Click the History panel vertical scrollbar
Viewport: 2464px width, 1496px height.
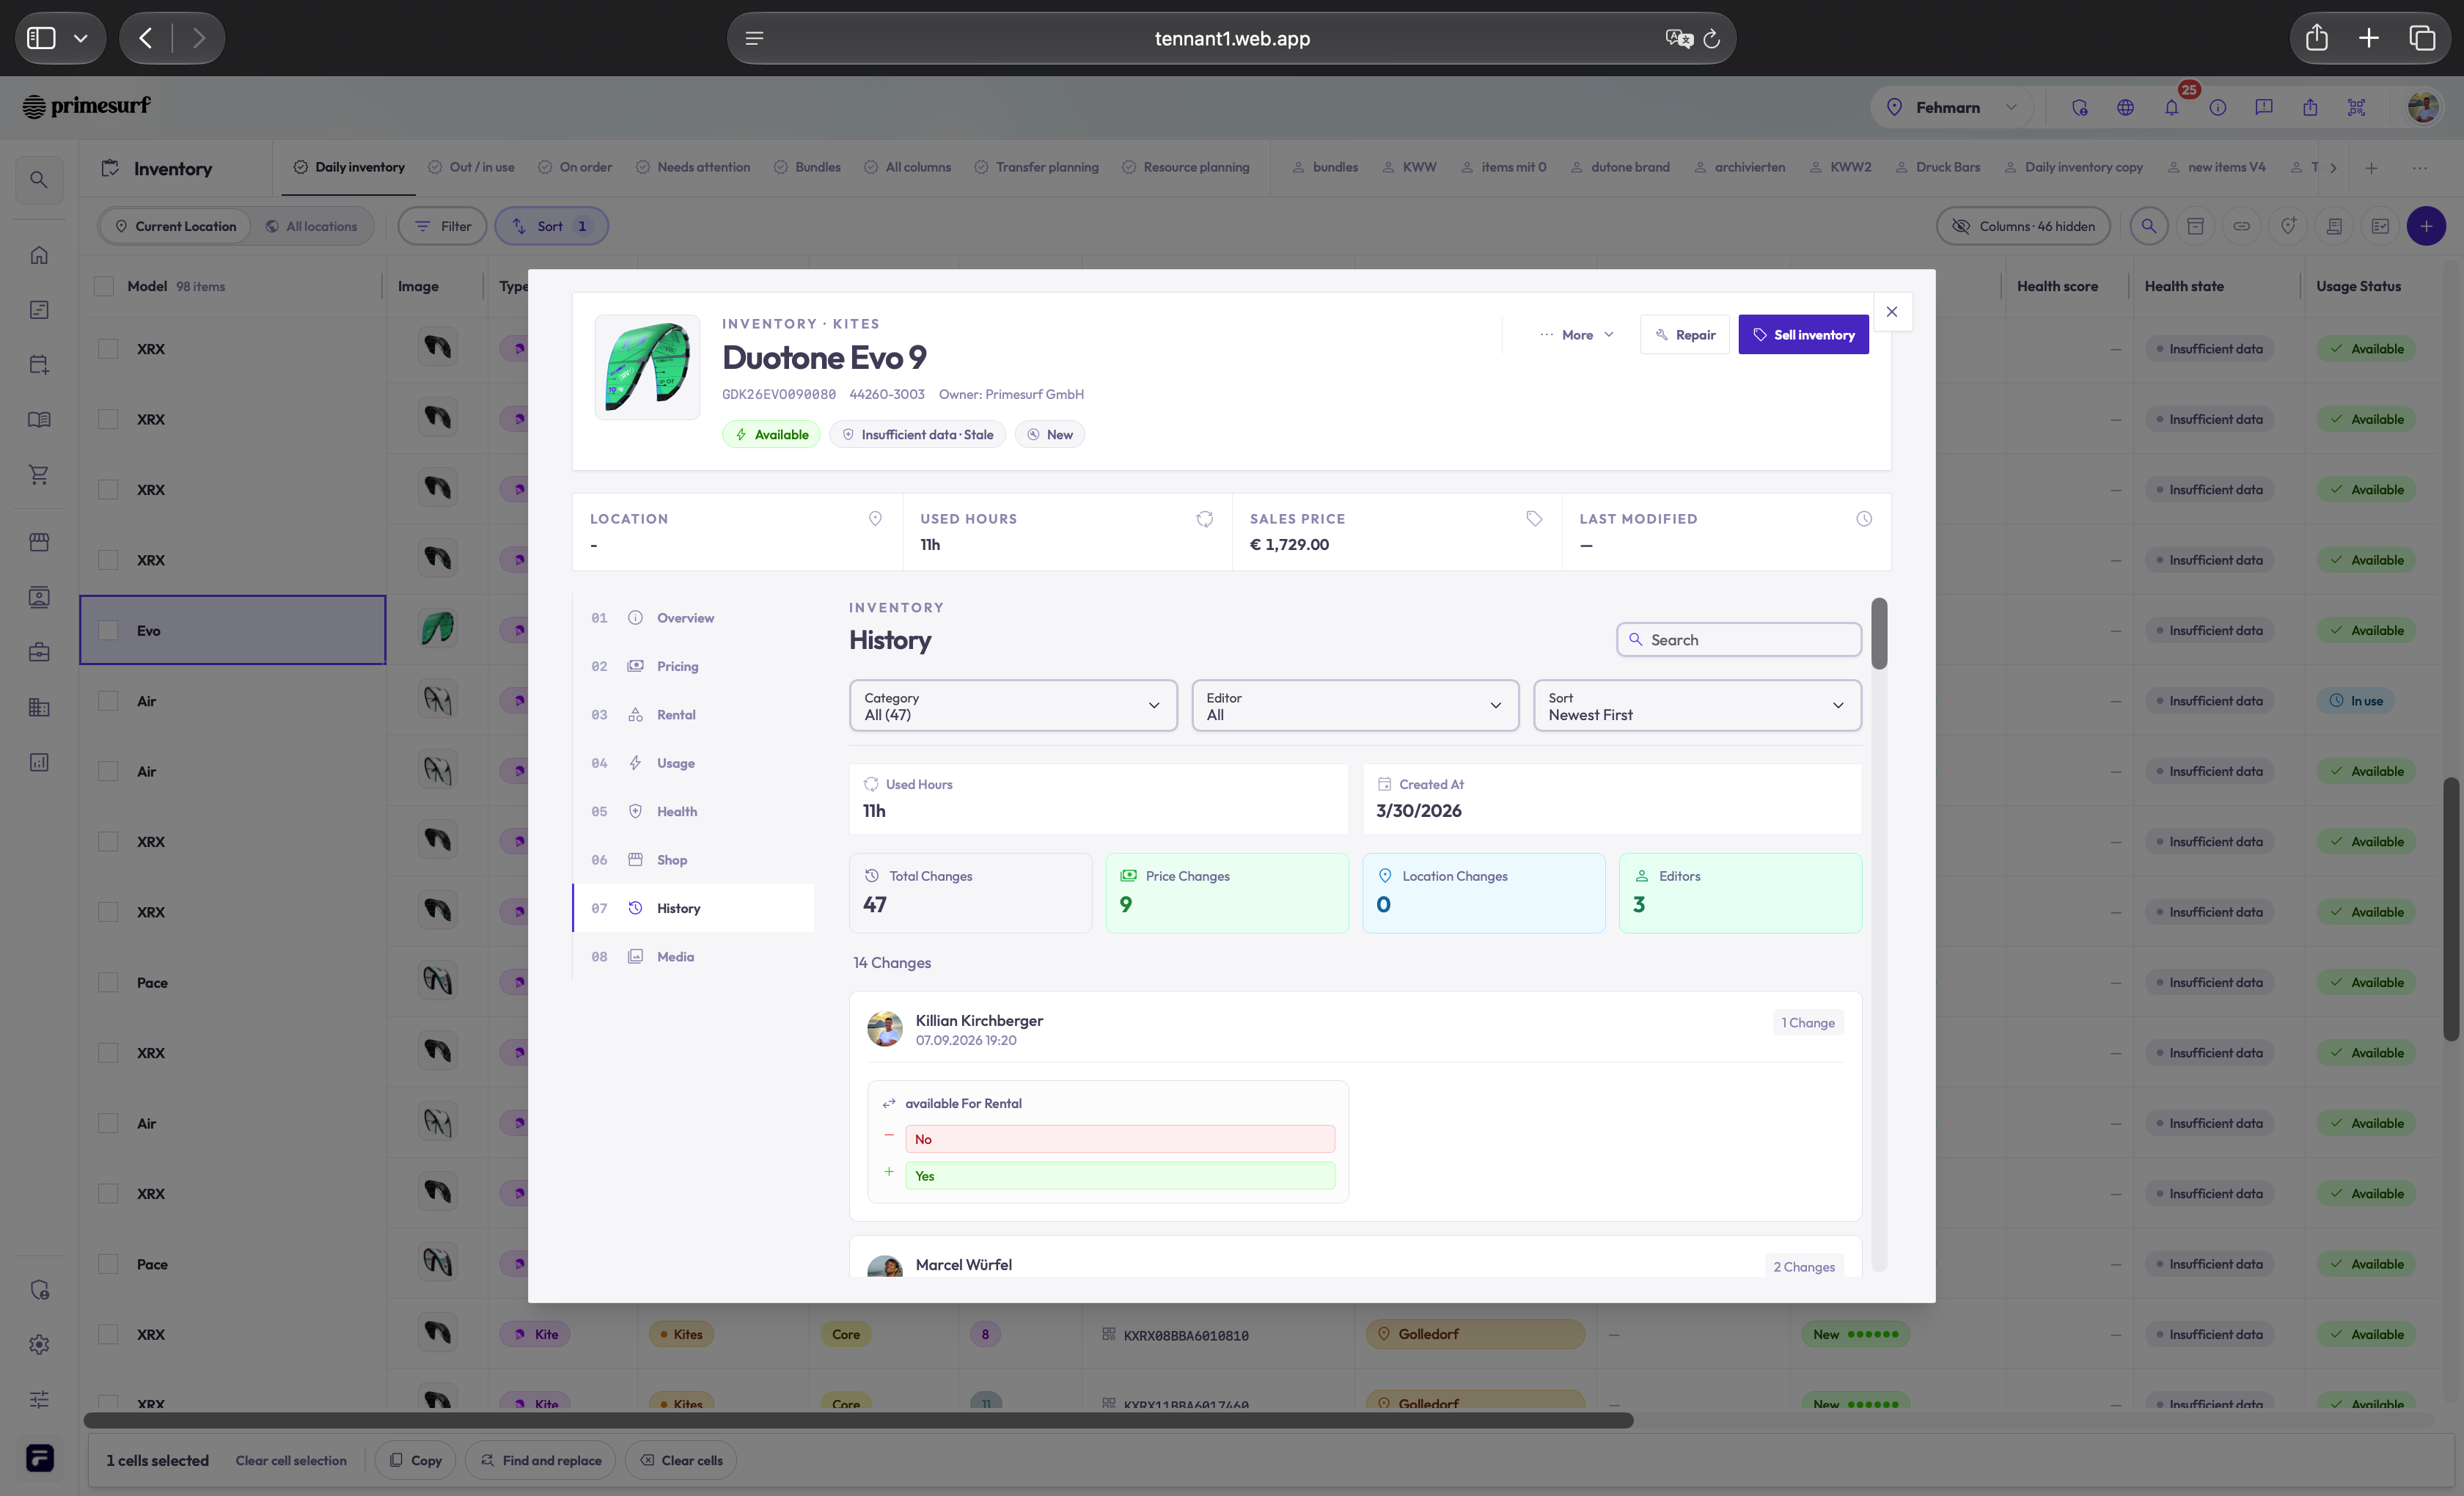pyautogui.click(x=1879, y=634)
